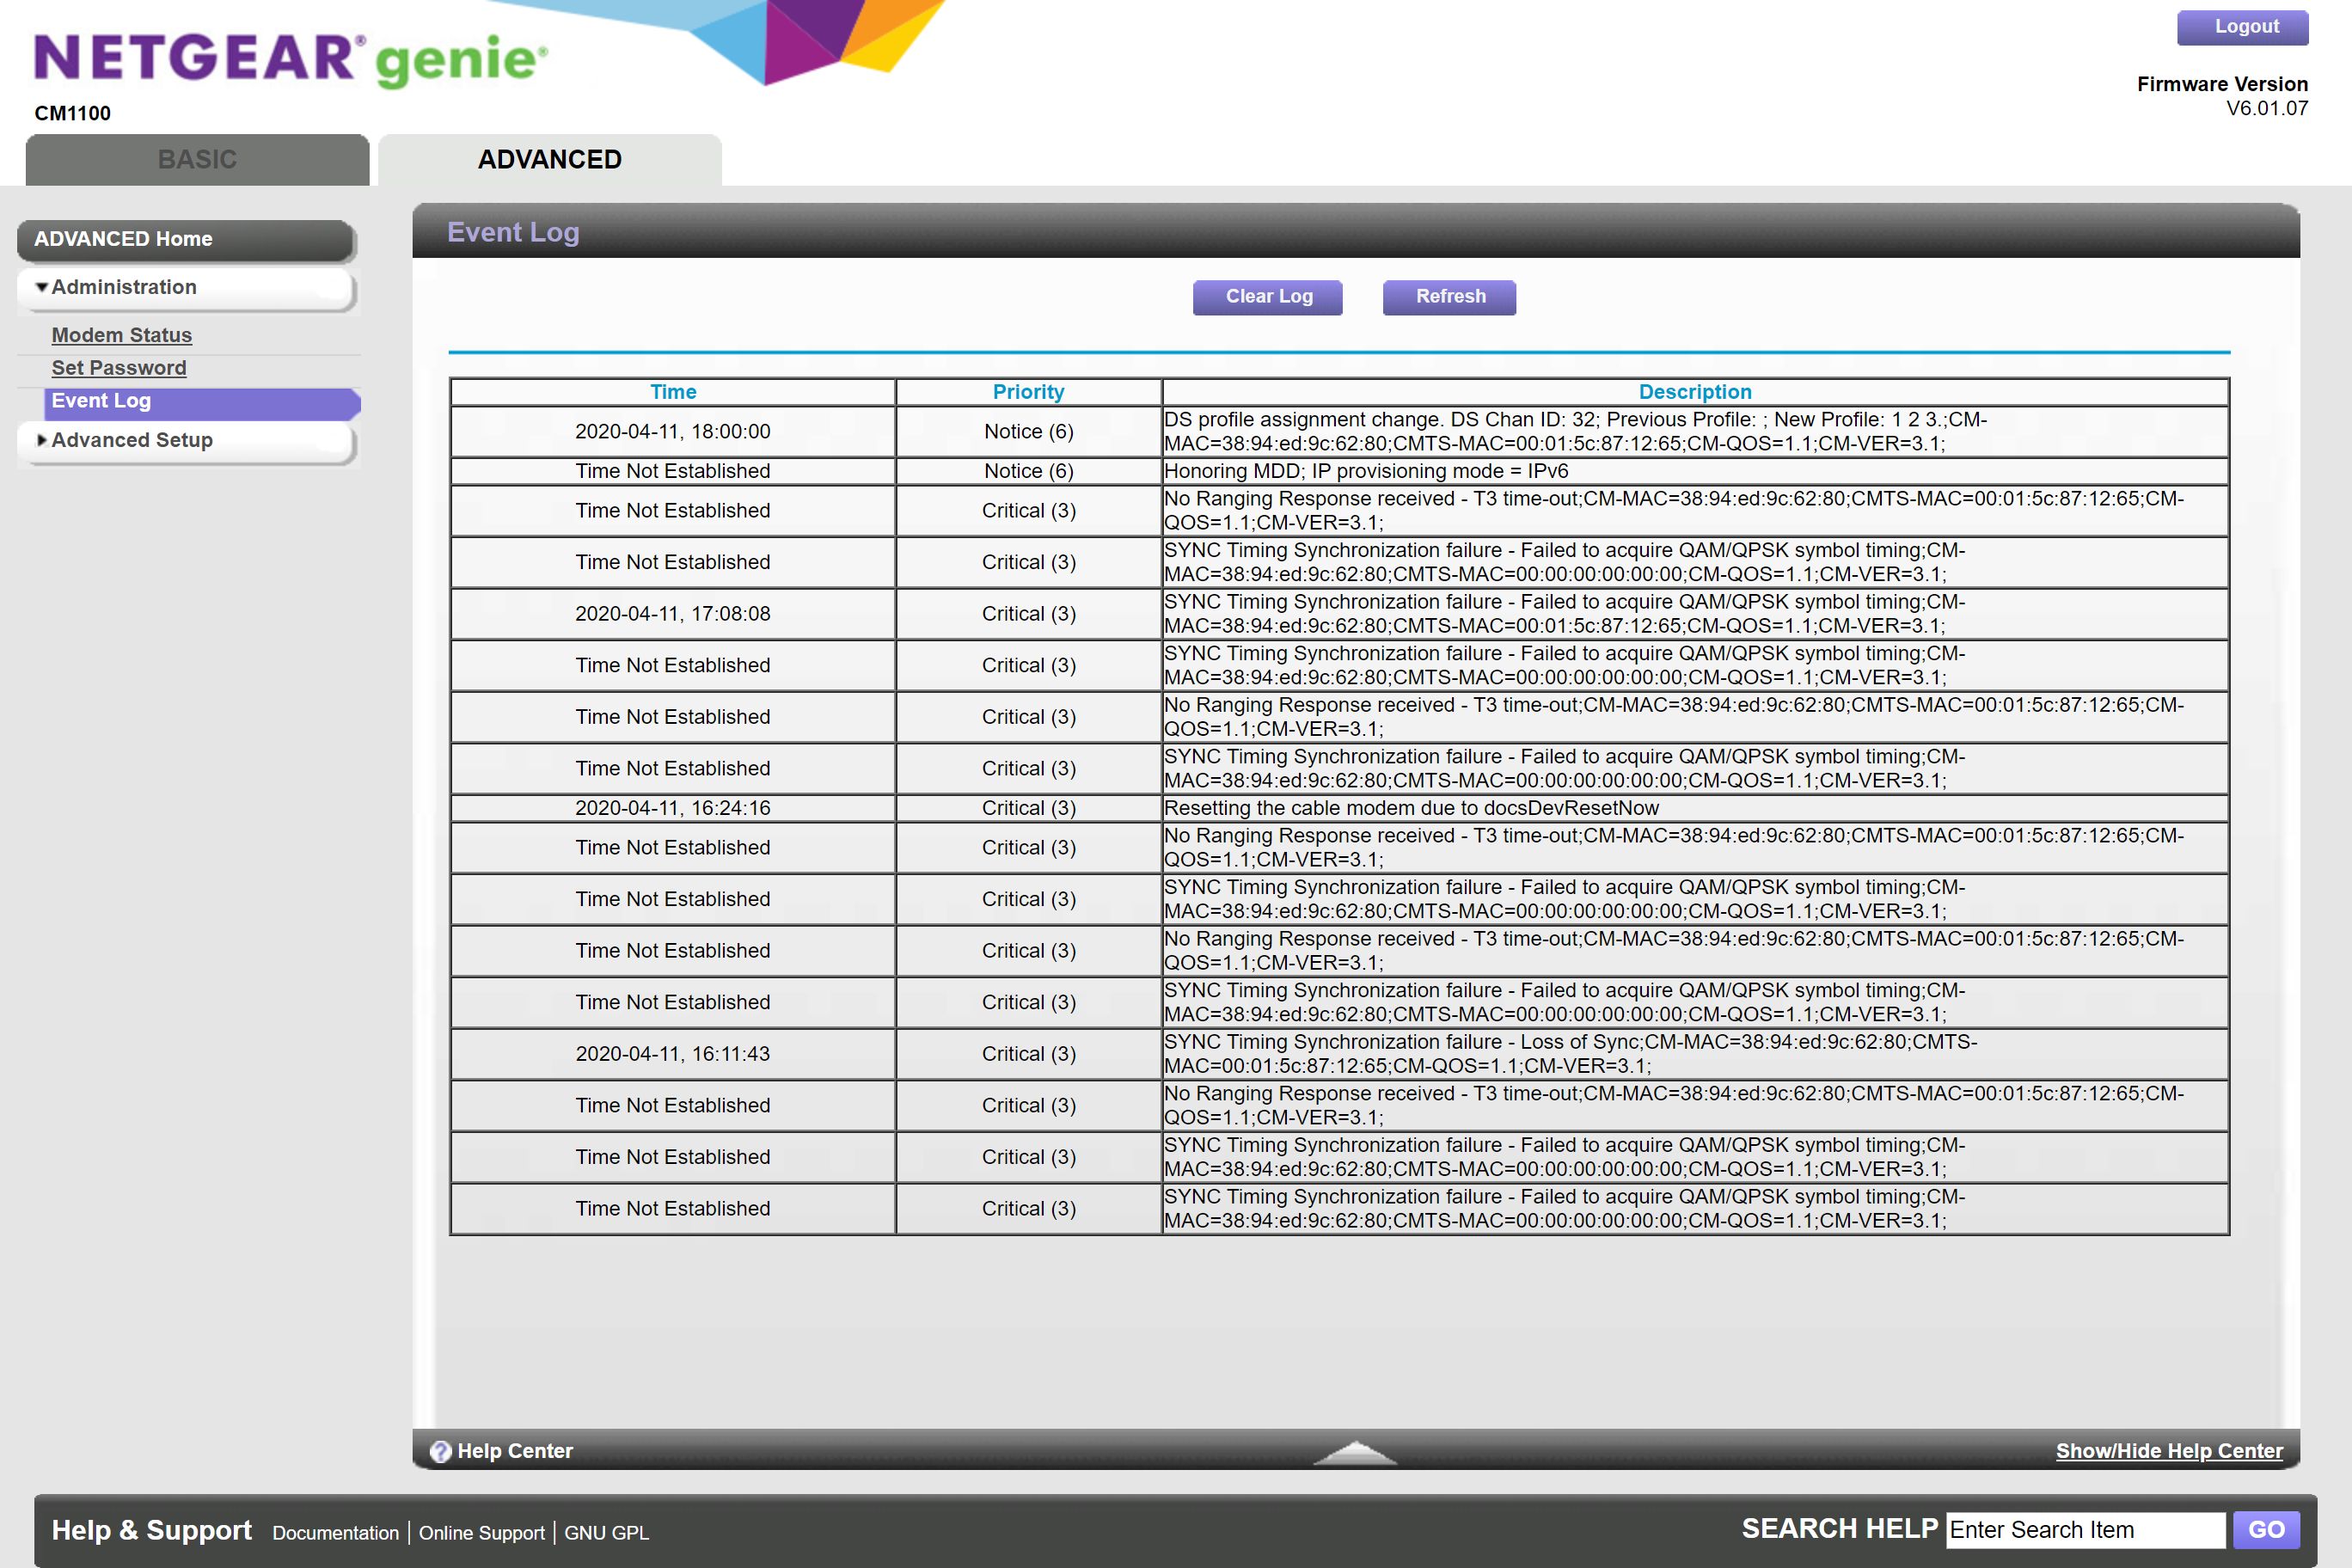Go to Set Password page
This screenshot has height=1568, width=2352.
click(x=118, y=368)
